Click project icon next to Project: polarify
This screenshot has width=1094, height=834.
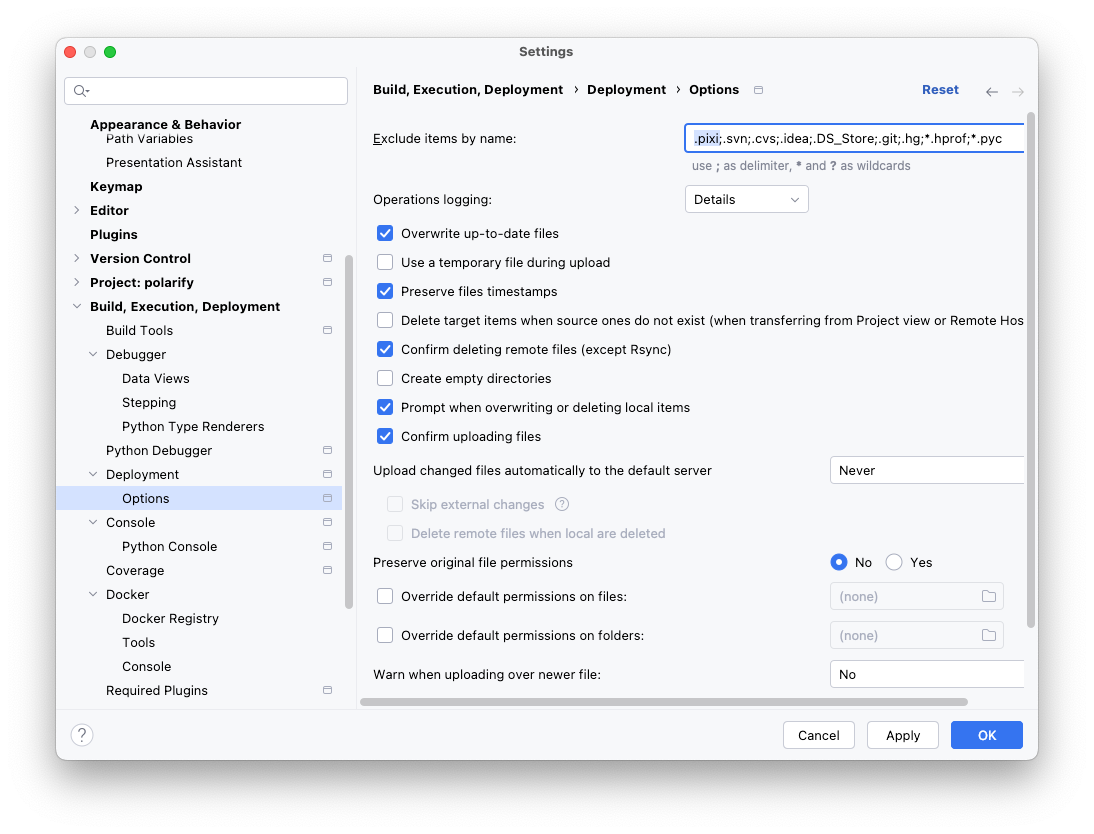pyautogui.click(x=327, y=282)
